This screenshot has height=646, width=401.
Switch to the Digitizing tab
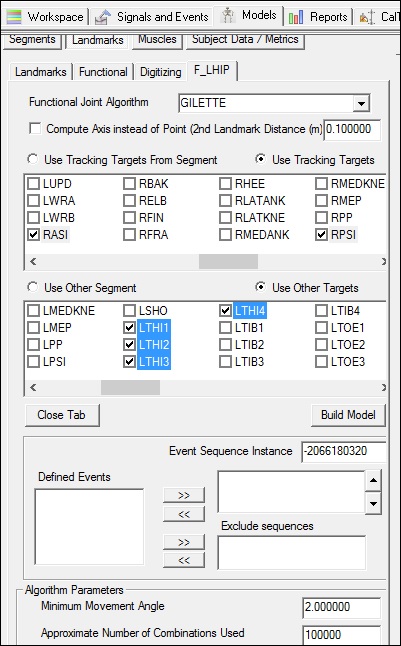[160, 72]
